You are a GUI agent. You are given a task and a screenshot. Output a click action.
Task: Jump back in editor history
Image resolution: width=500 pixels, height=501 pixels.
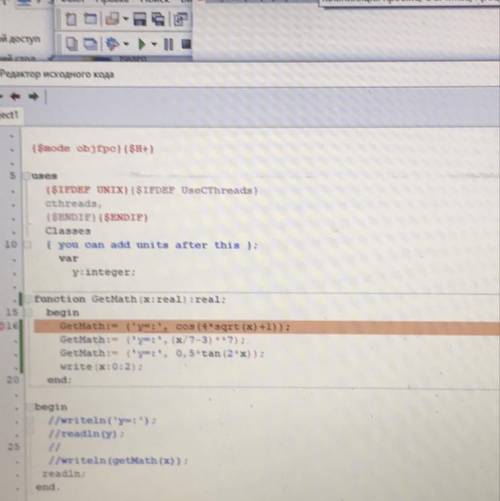[15, 97]
